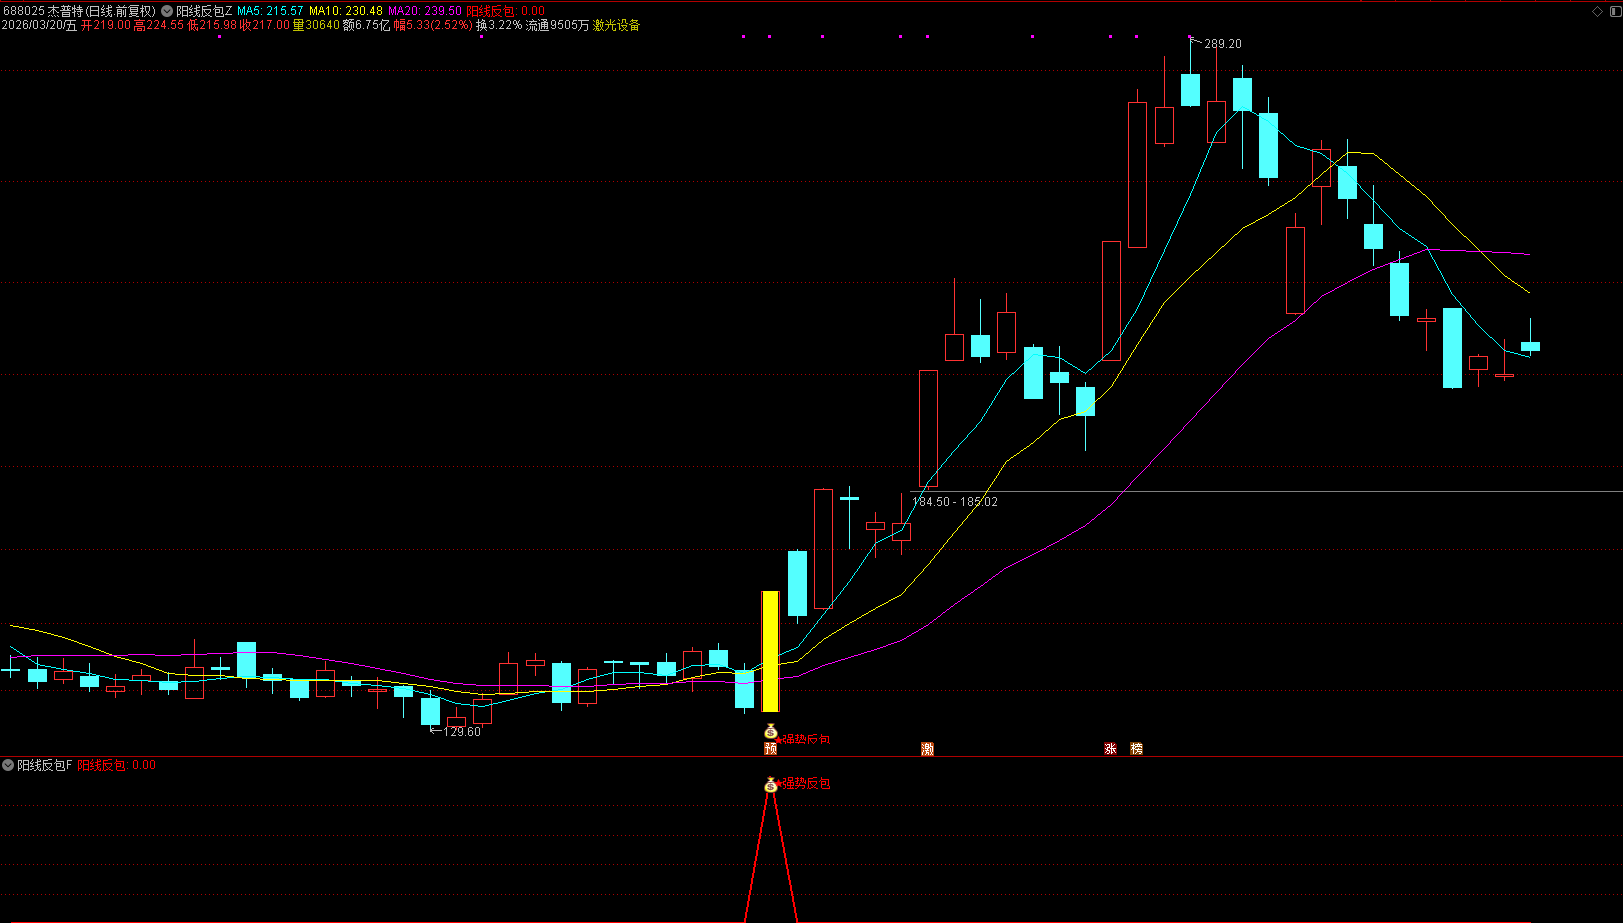Viewport: 1623px width, 923px height.
Task: Open the 阳线反包Z indicator dropdown circle
Action: (x=167, y=11)
